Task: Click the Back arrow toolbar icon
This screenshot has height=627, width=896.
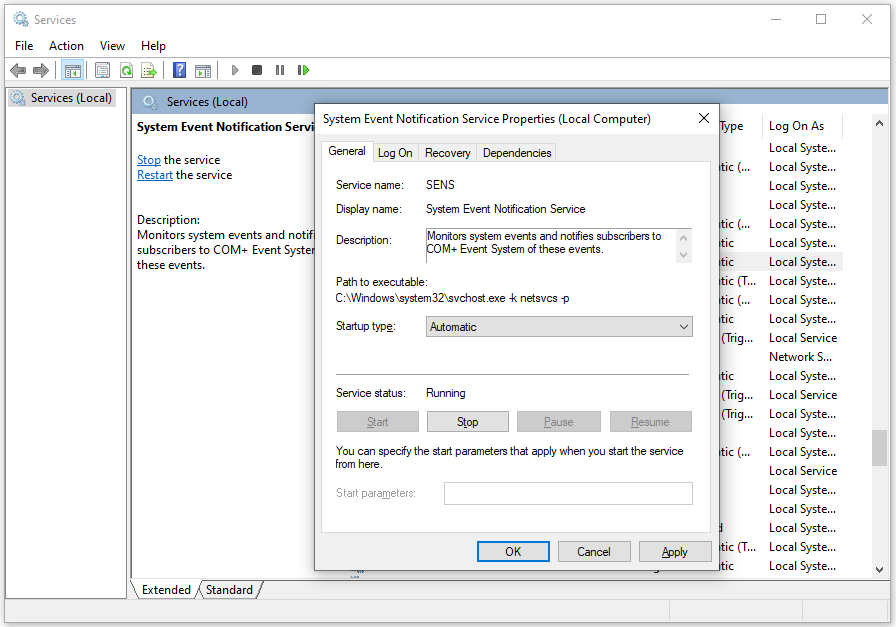Action: point(18,70)
